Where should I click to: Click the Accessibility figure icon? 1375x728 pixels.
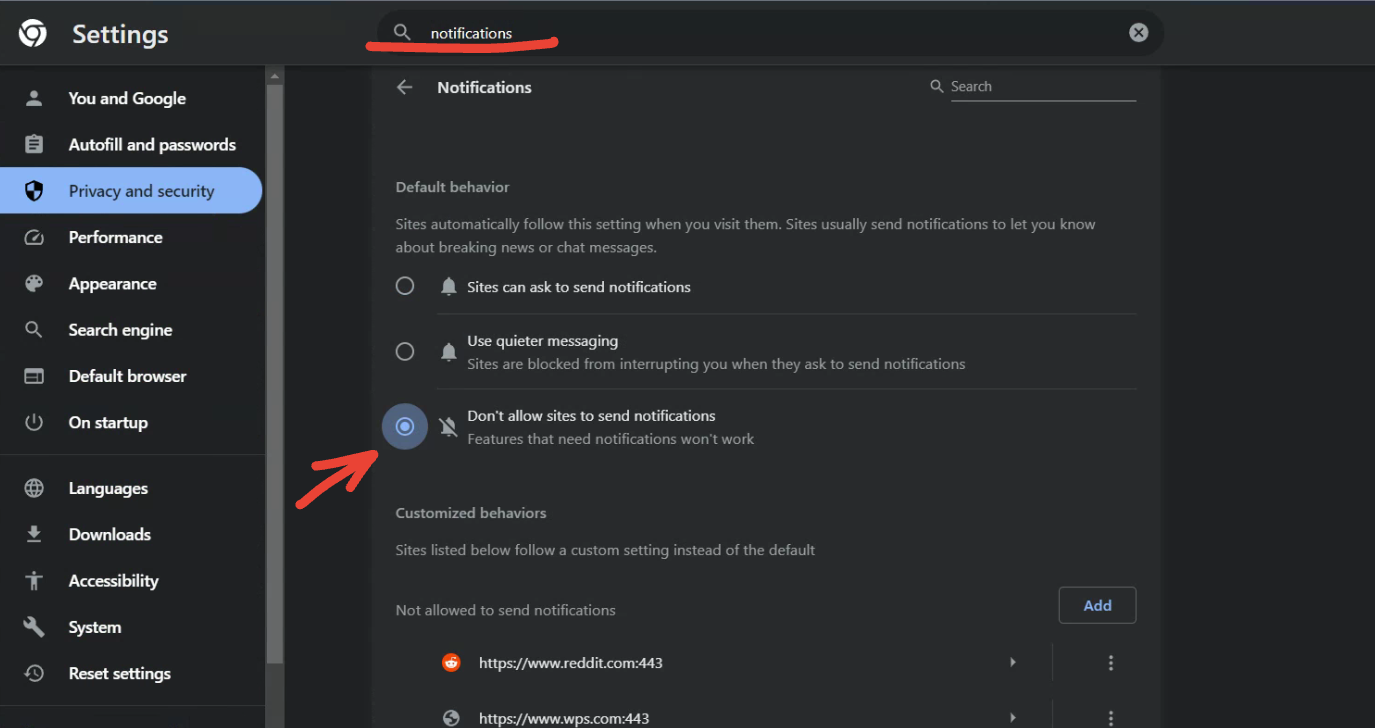[34, 581]
